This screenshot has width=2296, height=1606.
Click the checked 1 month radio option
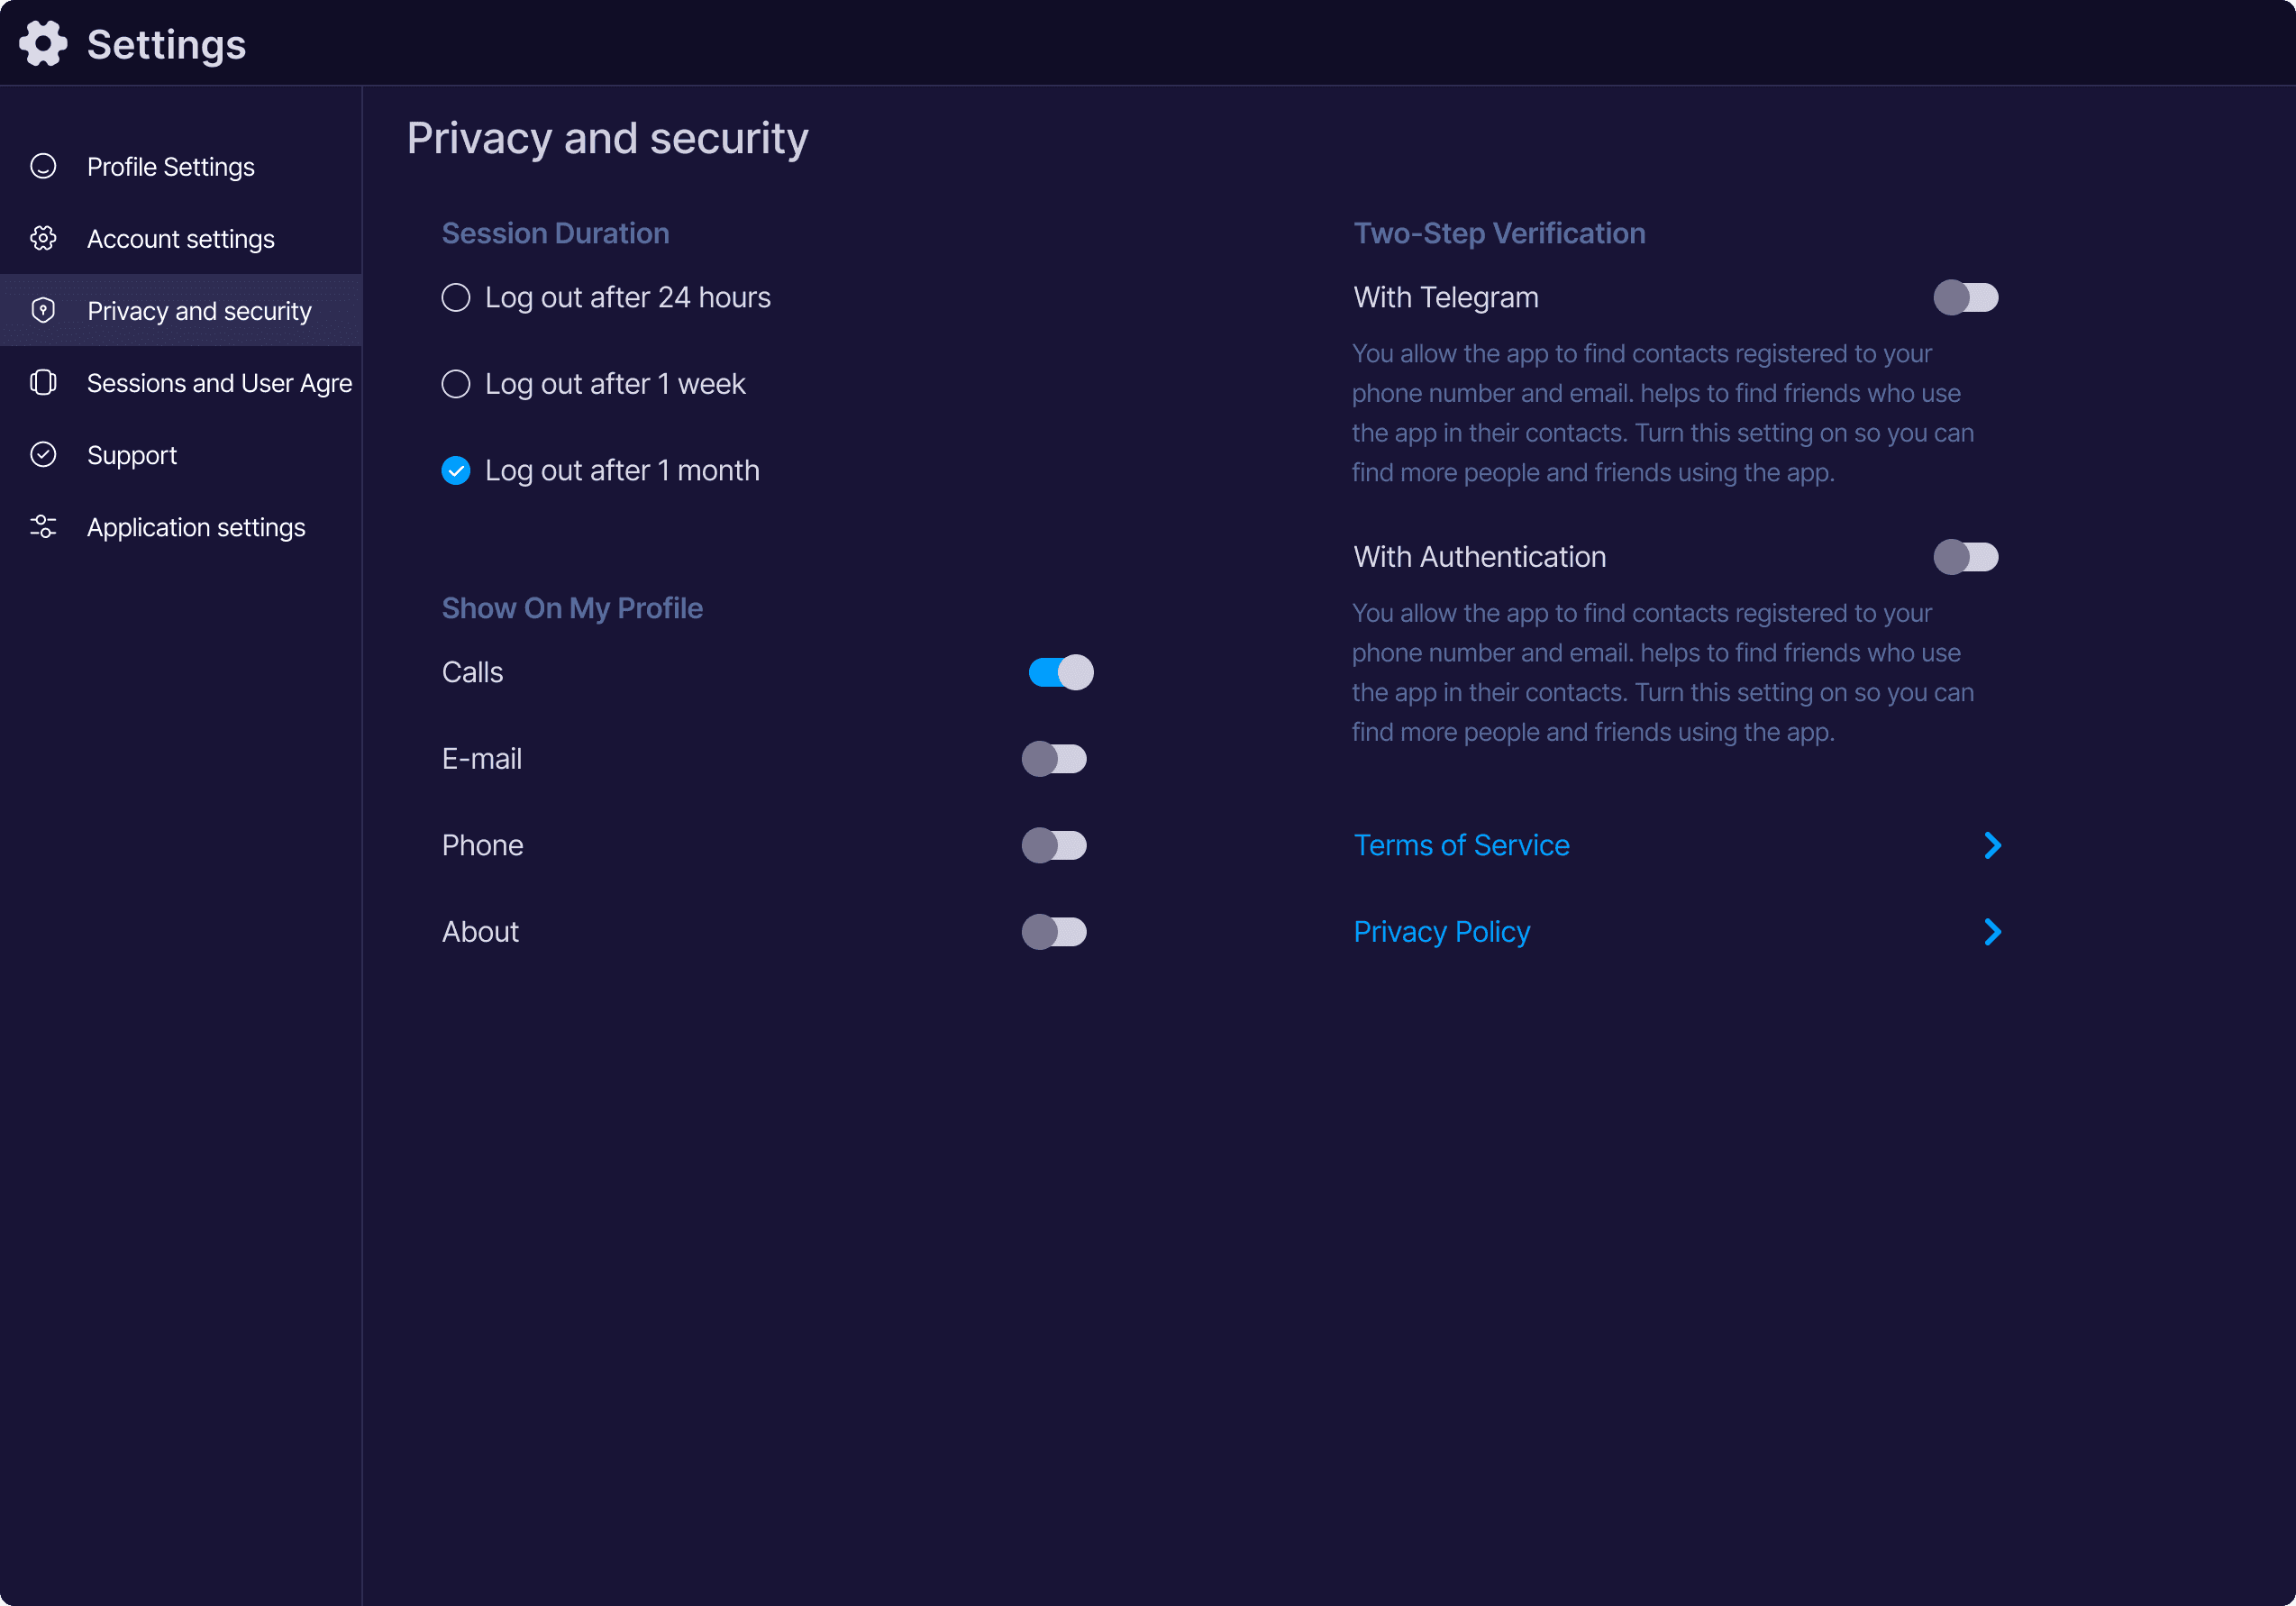[x=456, y=470]
